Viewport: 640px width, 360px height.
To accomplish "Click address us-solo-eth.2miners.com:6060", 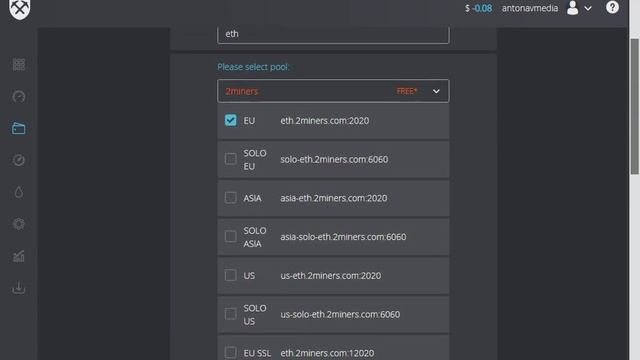I will pos(340,314).
